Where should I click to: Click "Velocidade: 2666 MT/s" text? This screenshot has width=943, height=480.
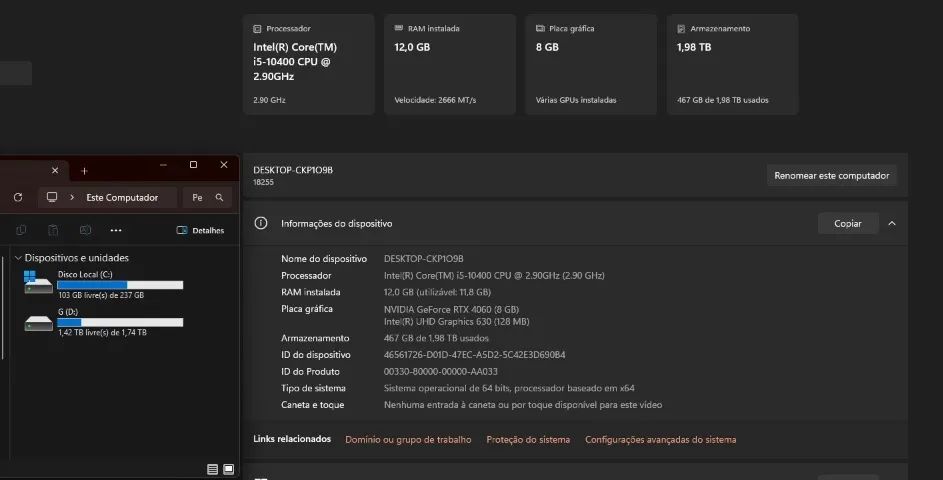point(435,100)
